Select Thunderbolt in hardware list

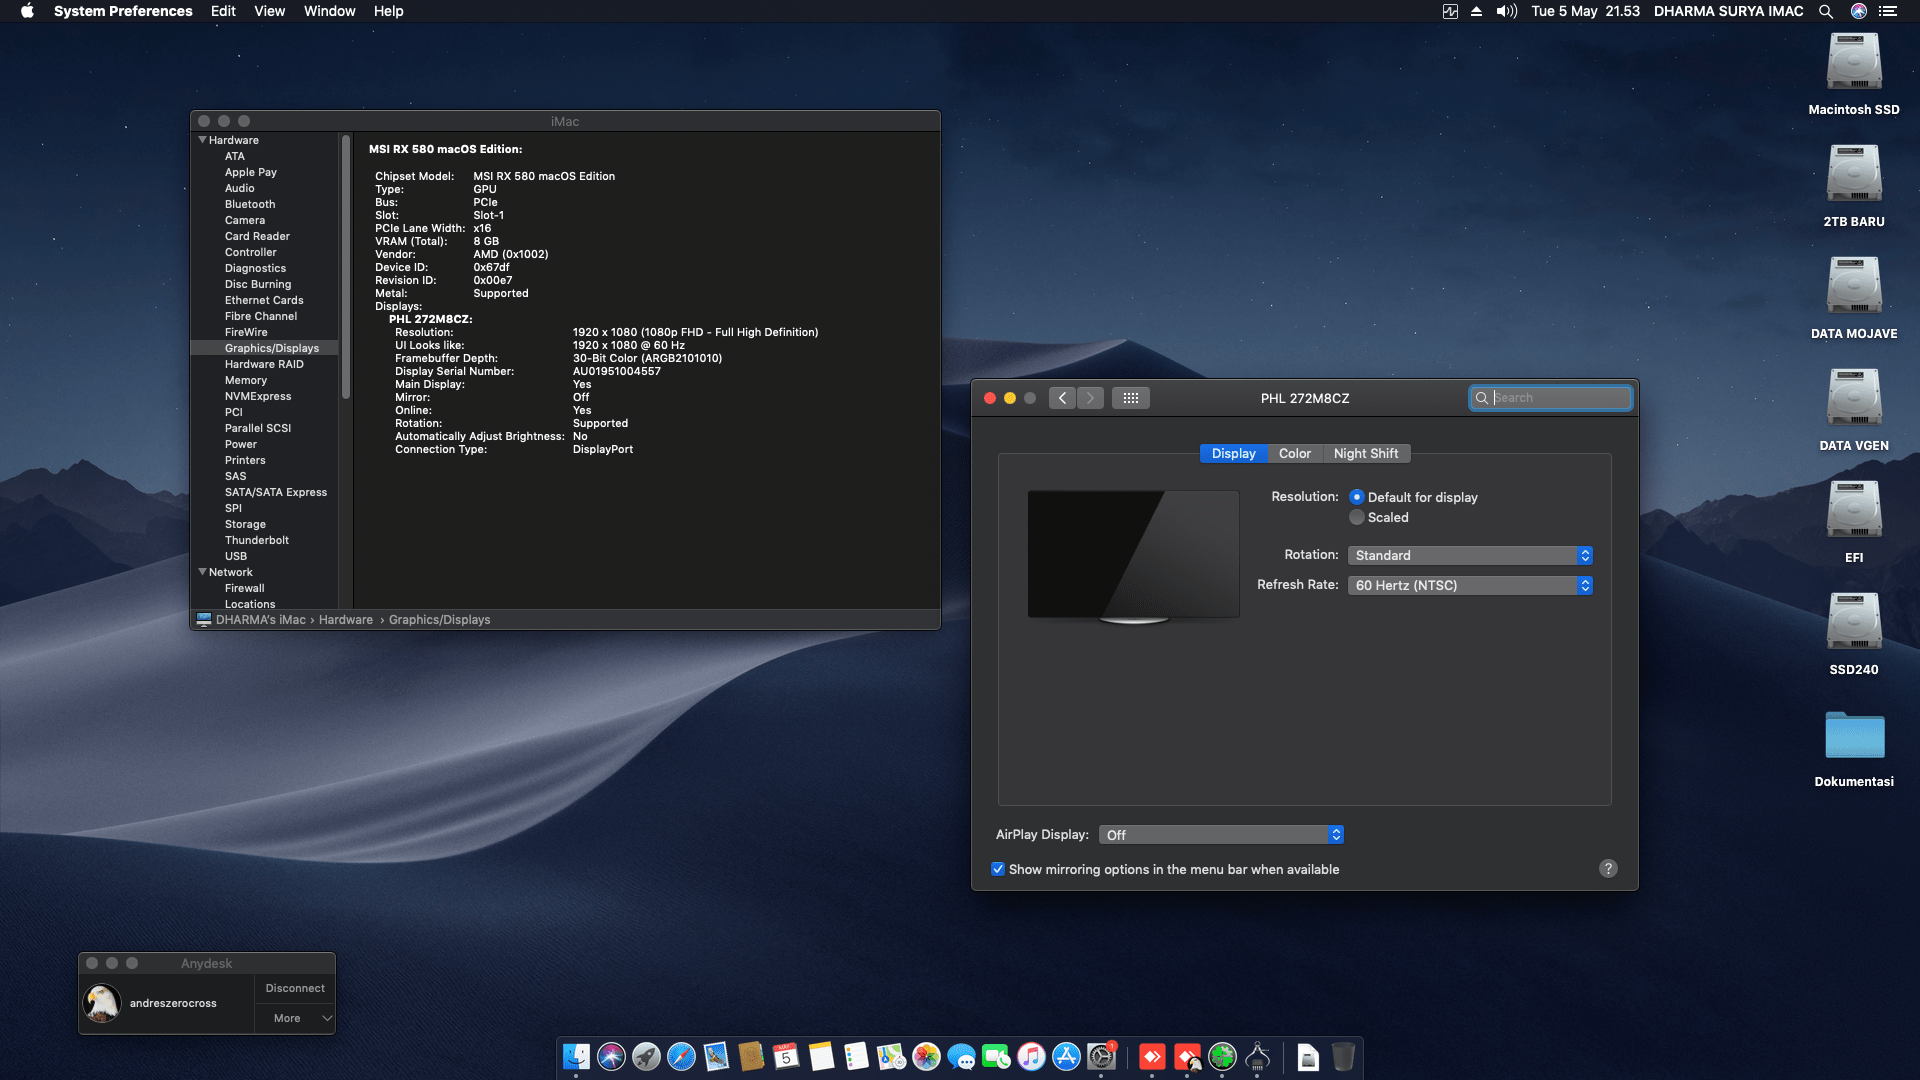pyautogui.click(x=256, y=540)
